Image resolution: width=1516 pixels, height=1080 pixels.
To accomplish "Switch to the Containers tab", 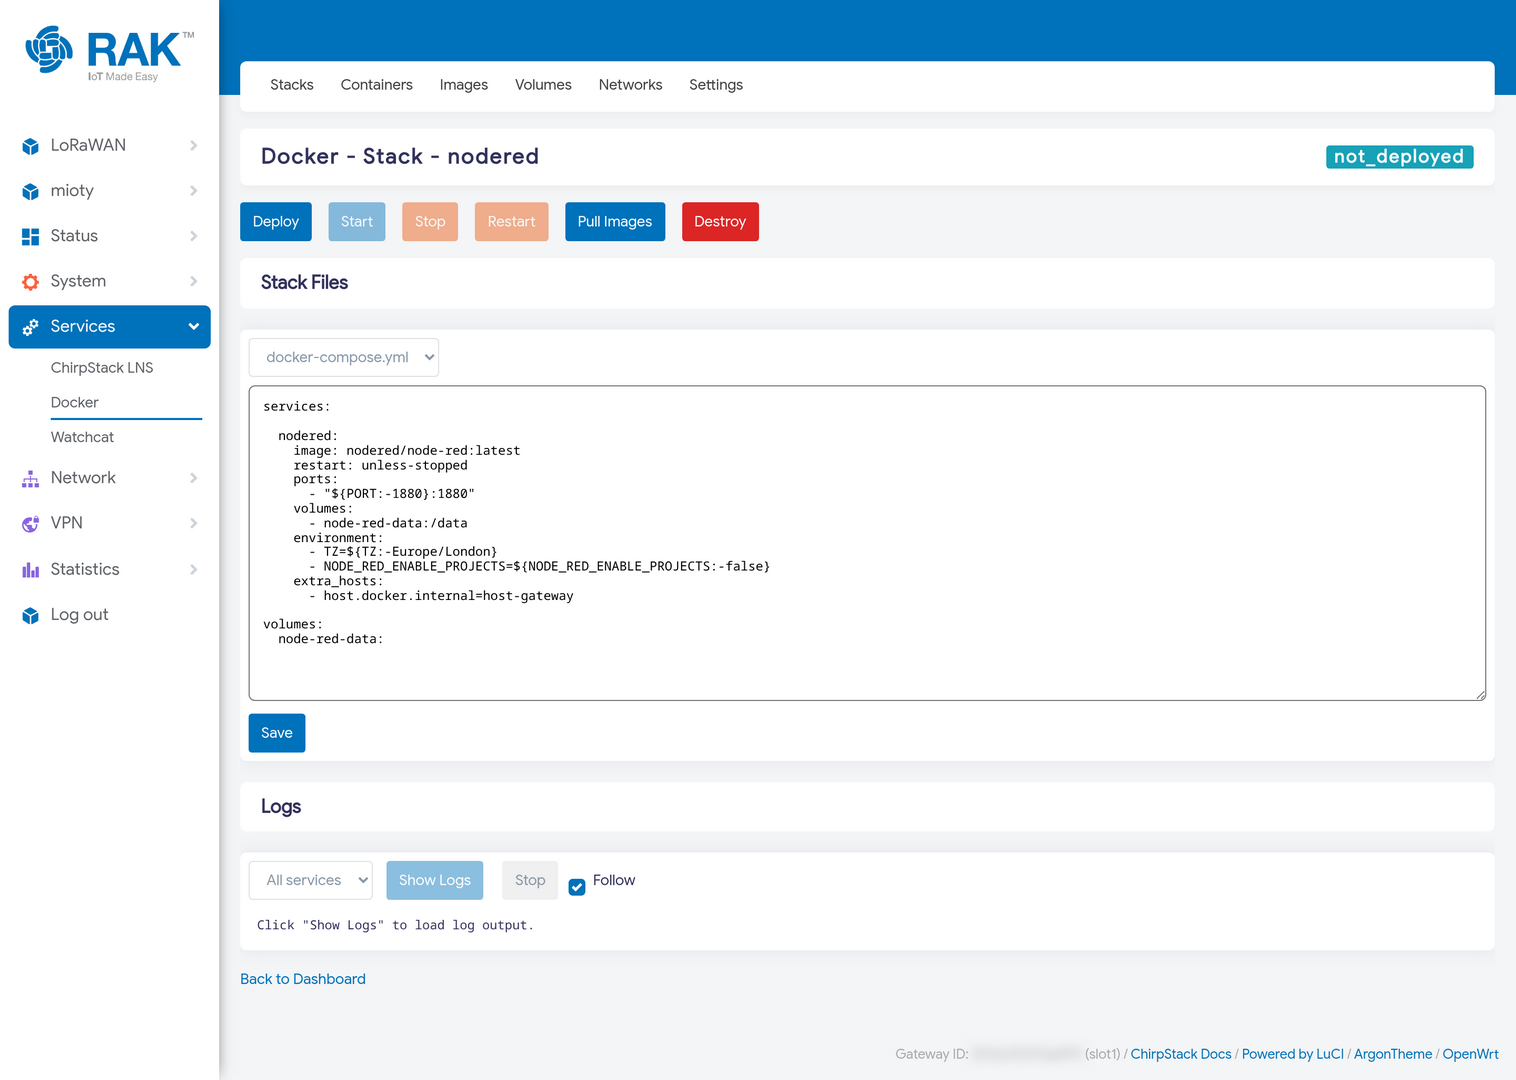I will pos(377,85).
